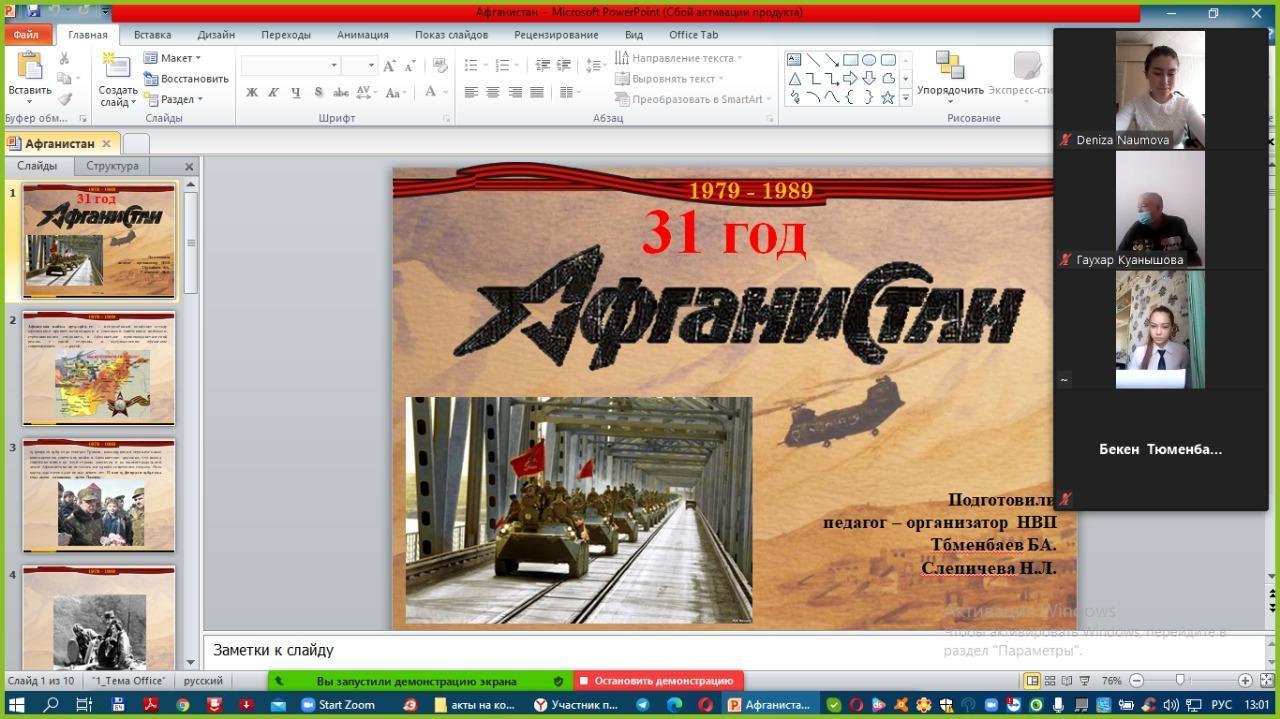The image size is (1280, 719).
Task: Open the Вставка ribbon tab
Action: (152, 34)
